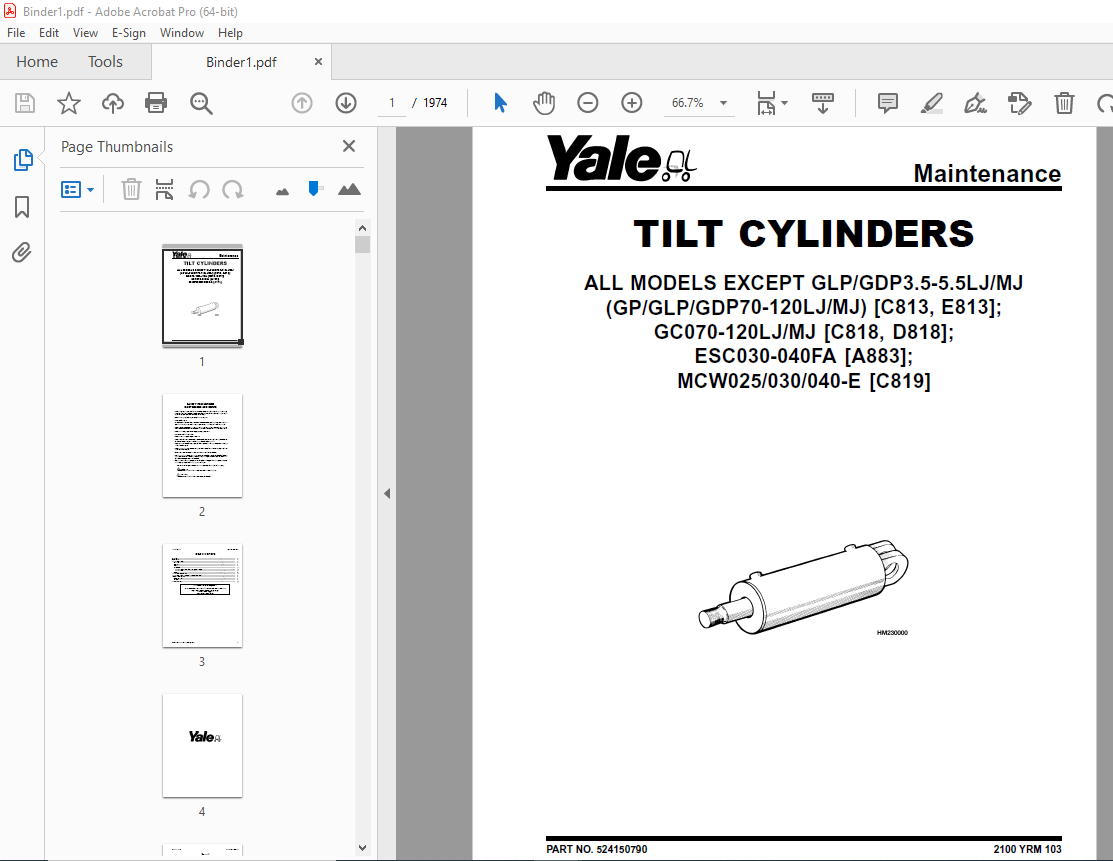Rotate page clockwise in thumbnails
Image resolution: width=1113 pixels, height=861 pixels.
coord(233,190)
